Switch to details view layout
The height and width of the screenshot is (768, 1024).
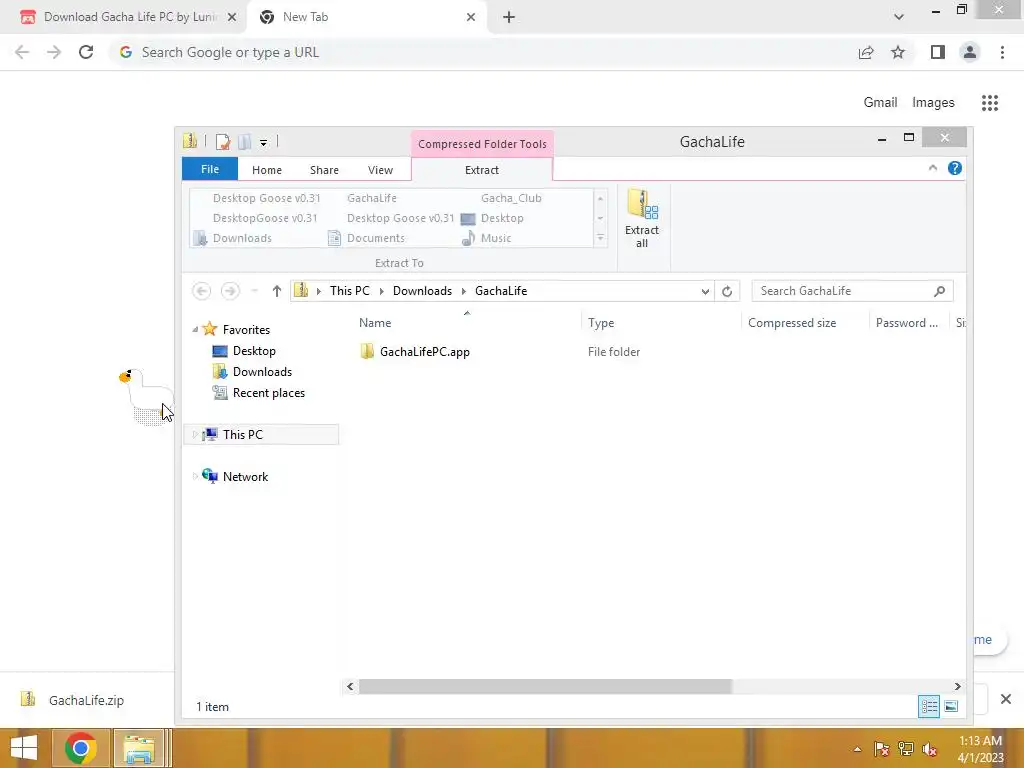coord(929,707)
